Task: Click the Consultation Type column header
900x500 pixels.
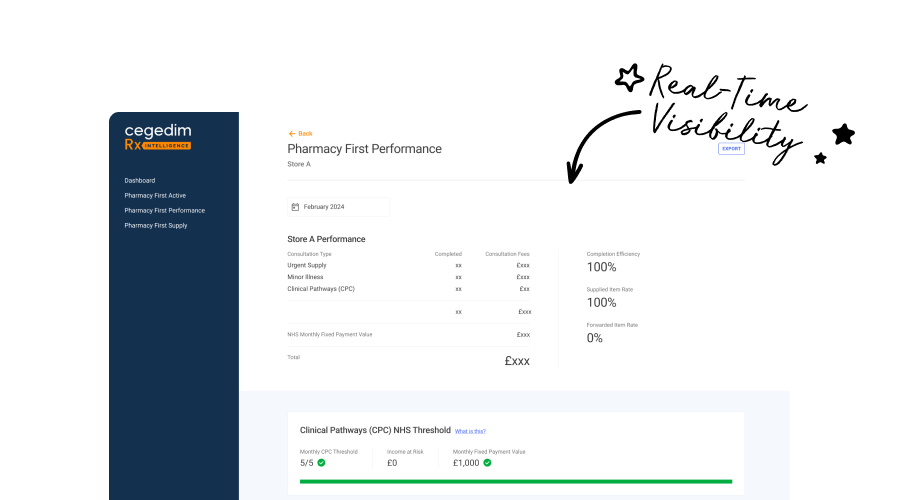Action: point(309,254)
